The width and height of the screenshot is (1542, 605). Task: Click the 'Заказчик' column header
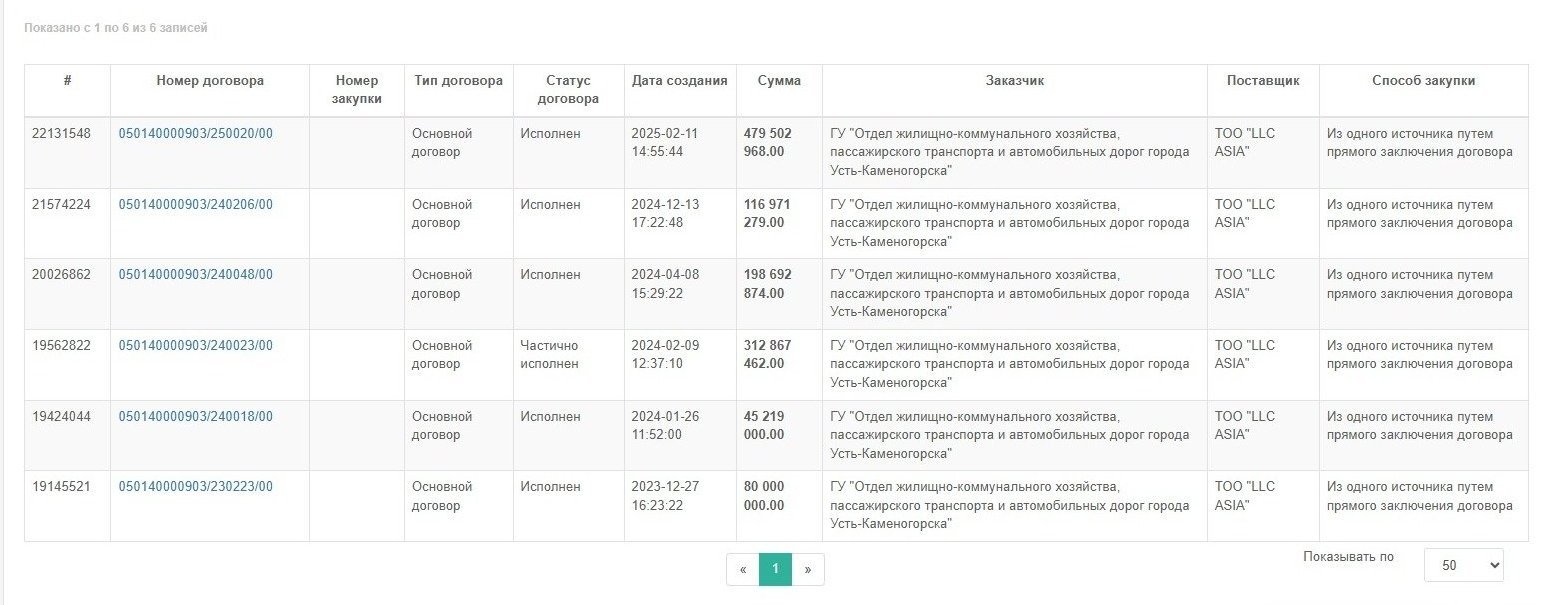(x=1014, y=81)
